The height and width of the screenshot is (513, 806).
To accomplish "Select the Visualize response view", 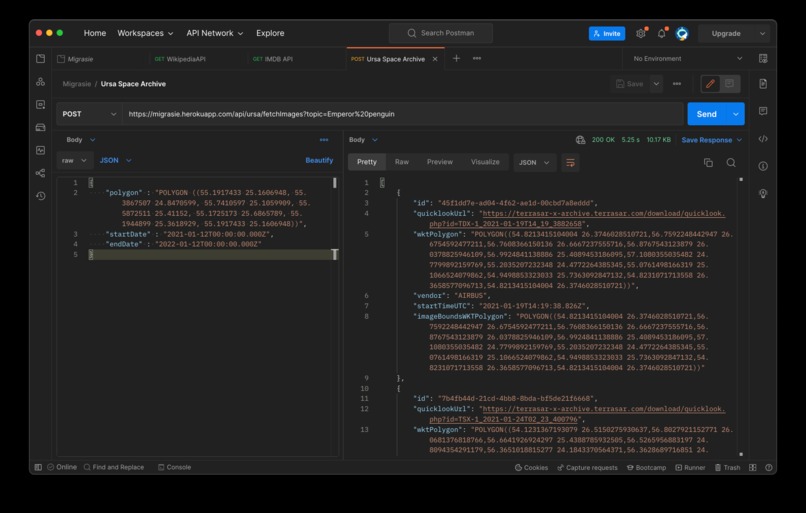I will (x=485, y=162).
